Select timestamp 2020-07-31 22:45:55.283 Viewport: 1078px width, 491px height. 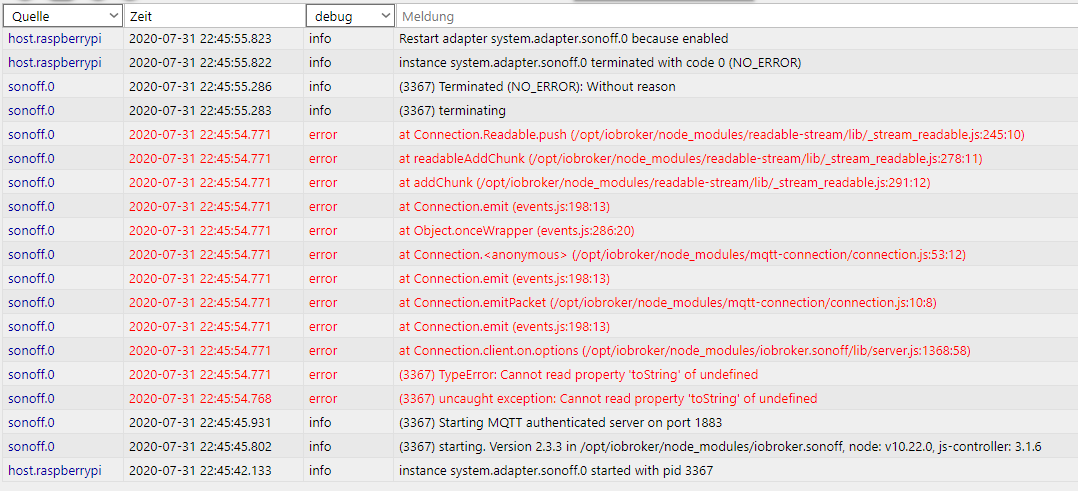tap(200, 111)
